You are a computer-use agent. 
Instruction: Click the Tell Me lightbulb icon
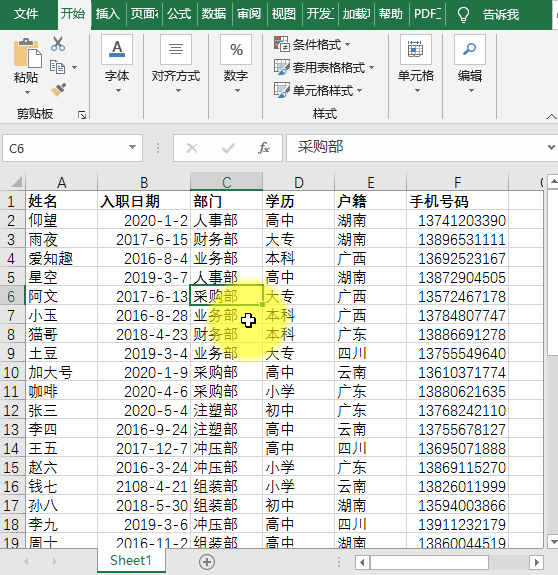coord(463,15)
